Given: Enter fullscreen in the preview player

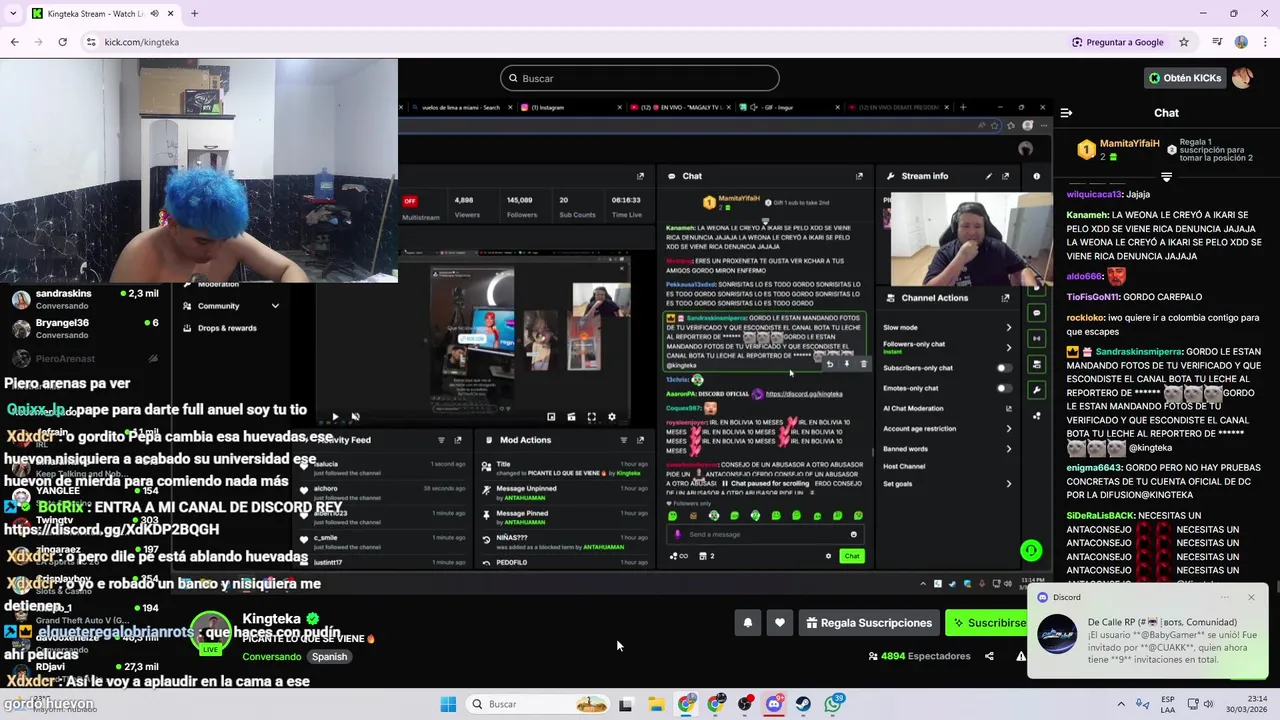Looking at the screenshot, I should [591, 417].
